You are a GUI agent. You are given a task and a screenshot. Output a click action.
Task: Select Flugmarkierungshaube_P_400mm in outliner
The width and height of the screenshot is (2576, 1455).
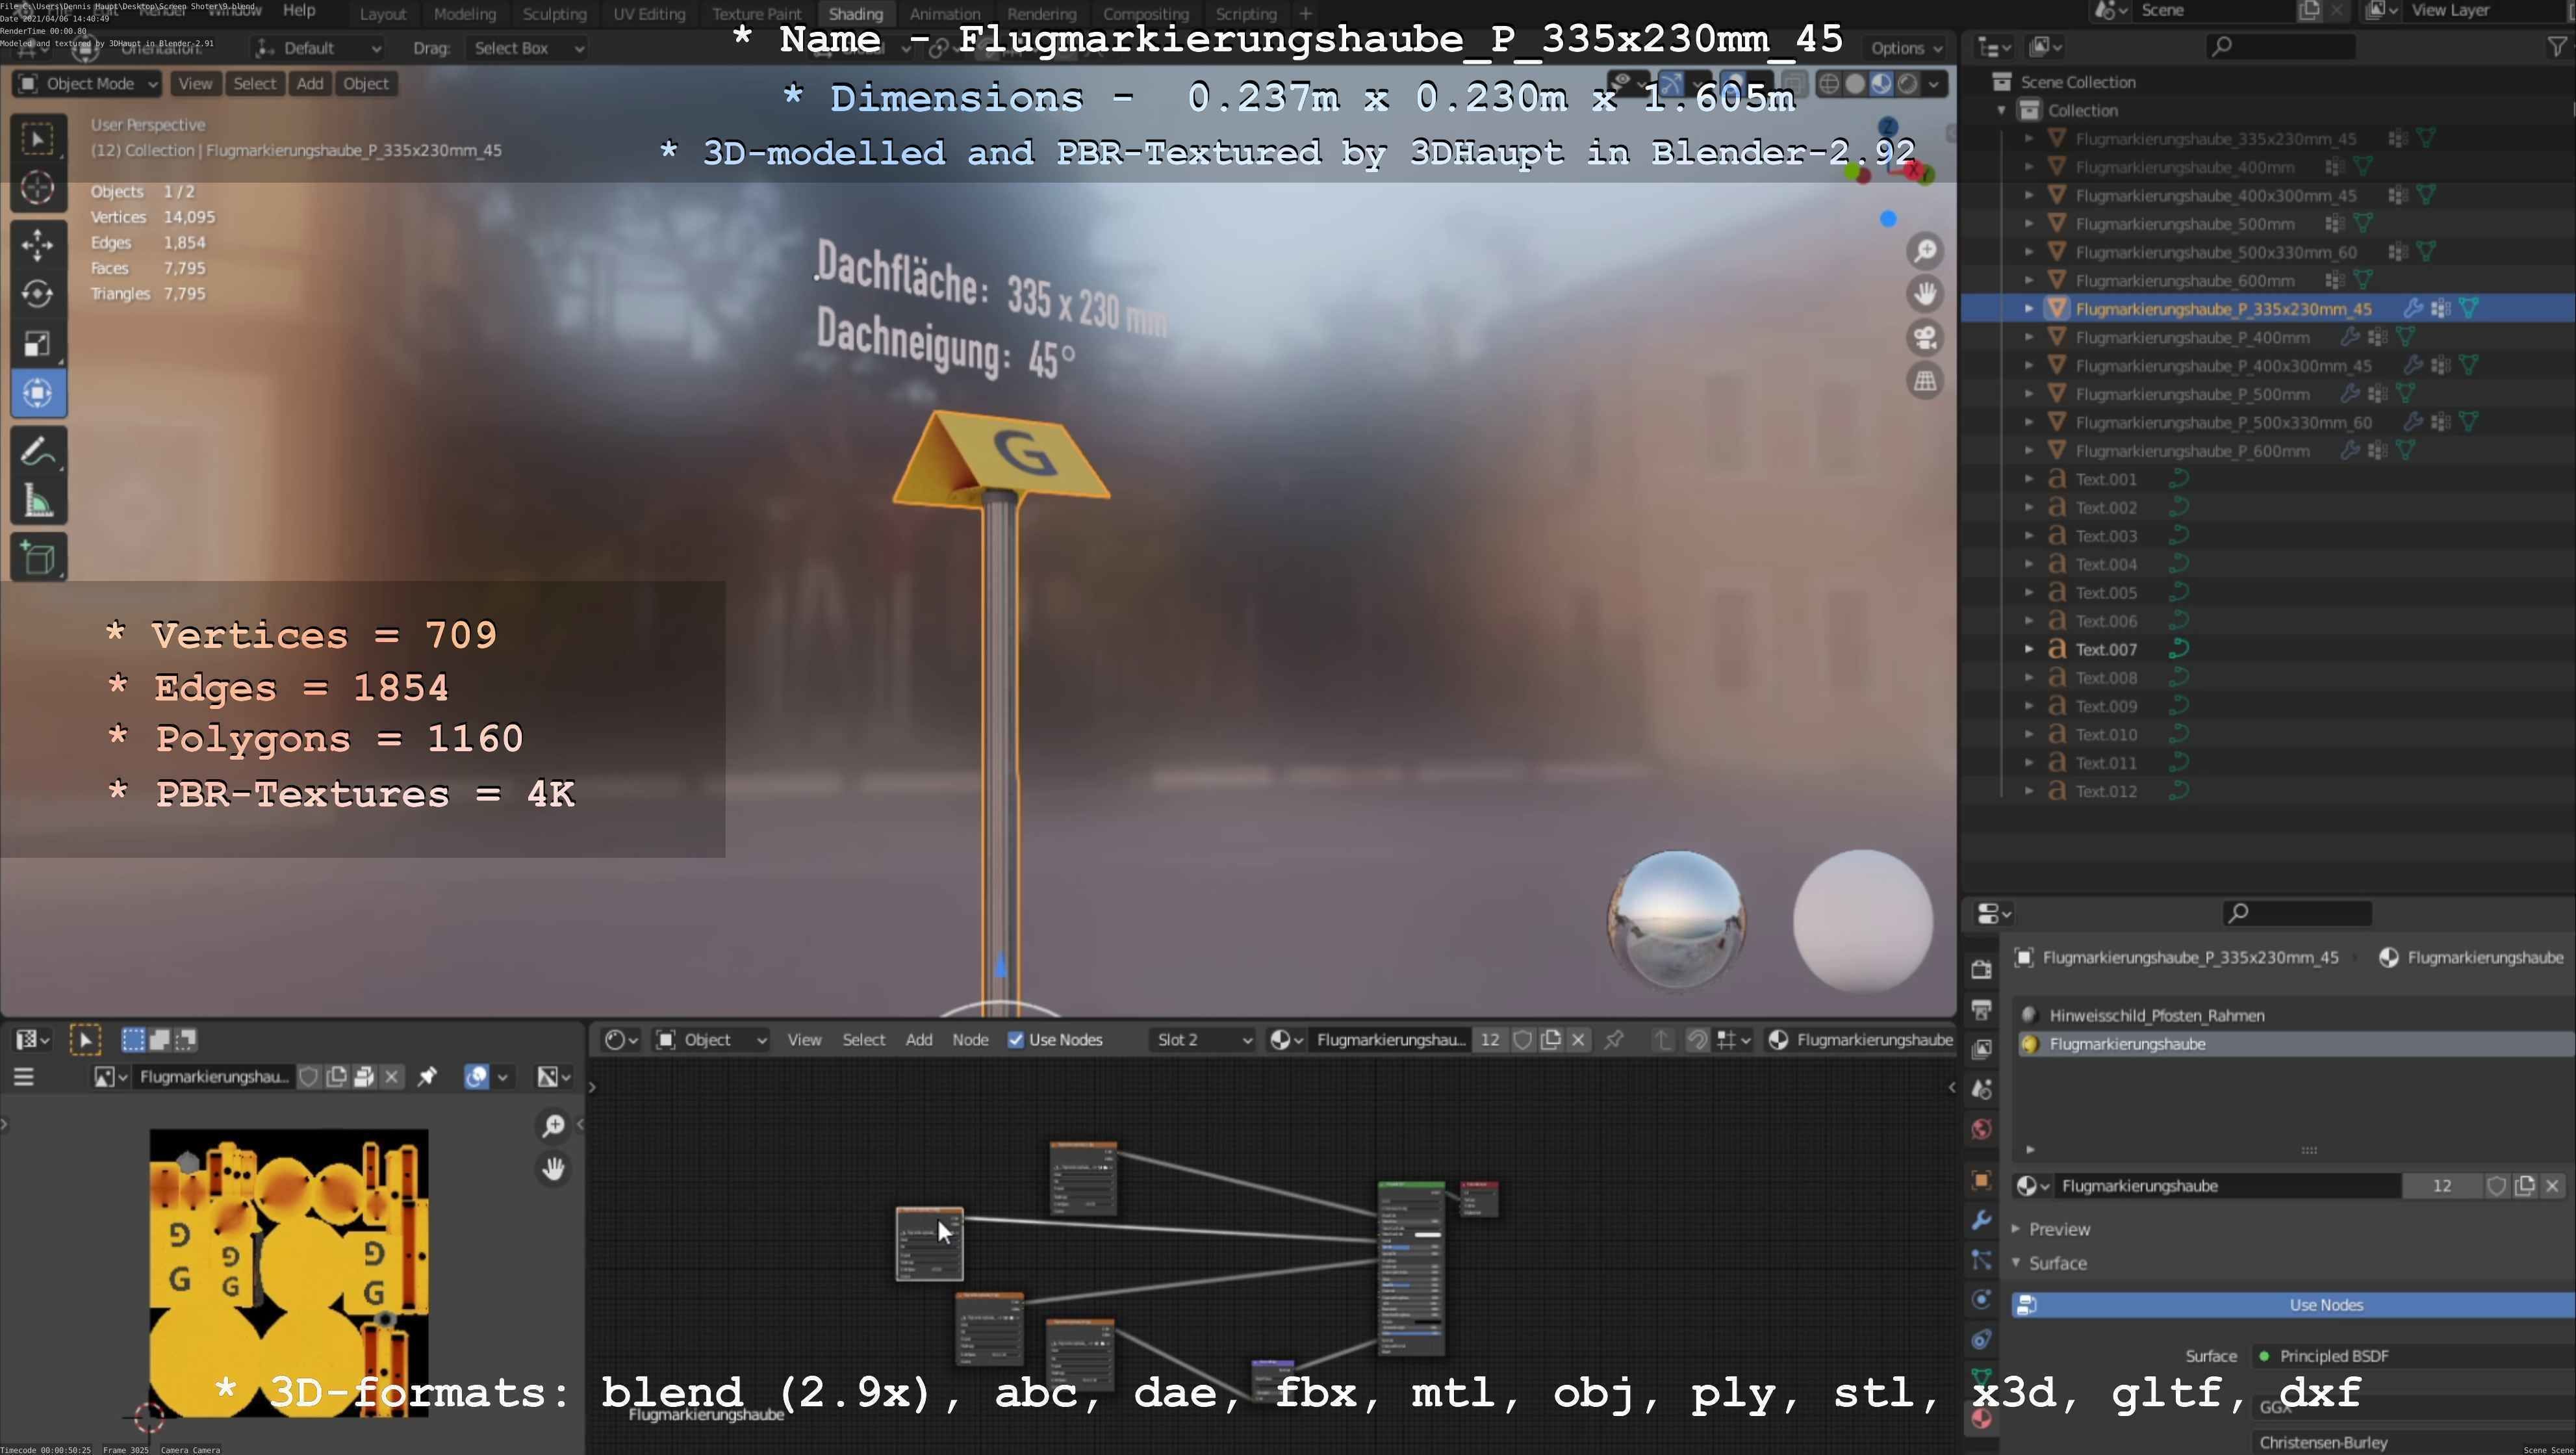pos(2192,337)
